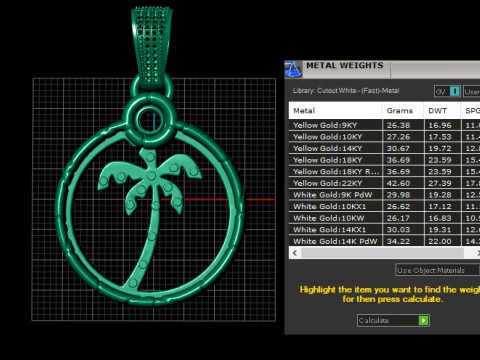
Task: Toggle the G/ units switch
Action: click(x=447, y=92)
